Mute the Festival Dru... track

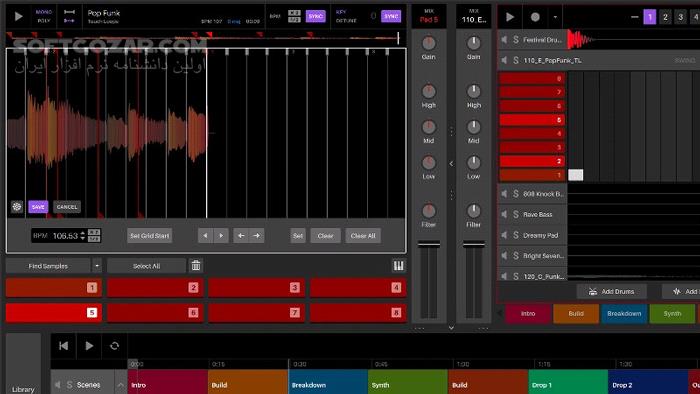click(504, 40)
